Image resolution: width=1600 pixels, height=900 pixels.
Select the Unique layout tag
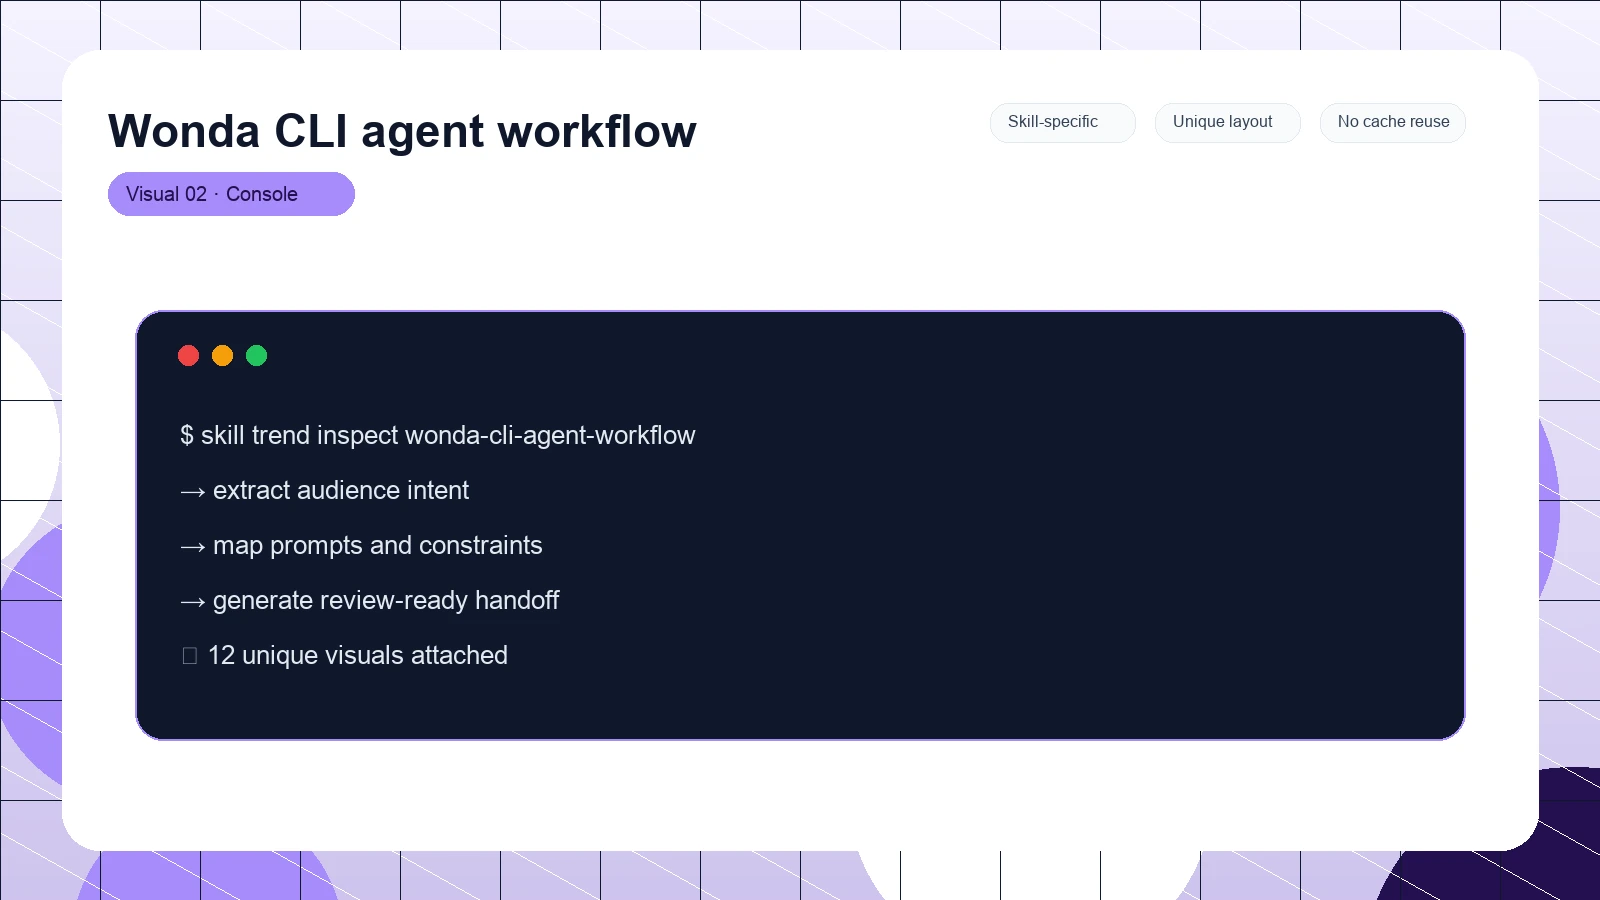[x=1227, y=122]
